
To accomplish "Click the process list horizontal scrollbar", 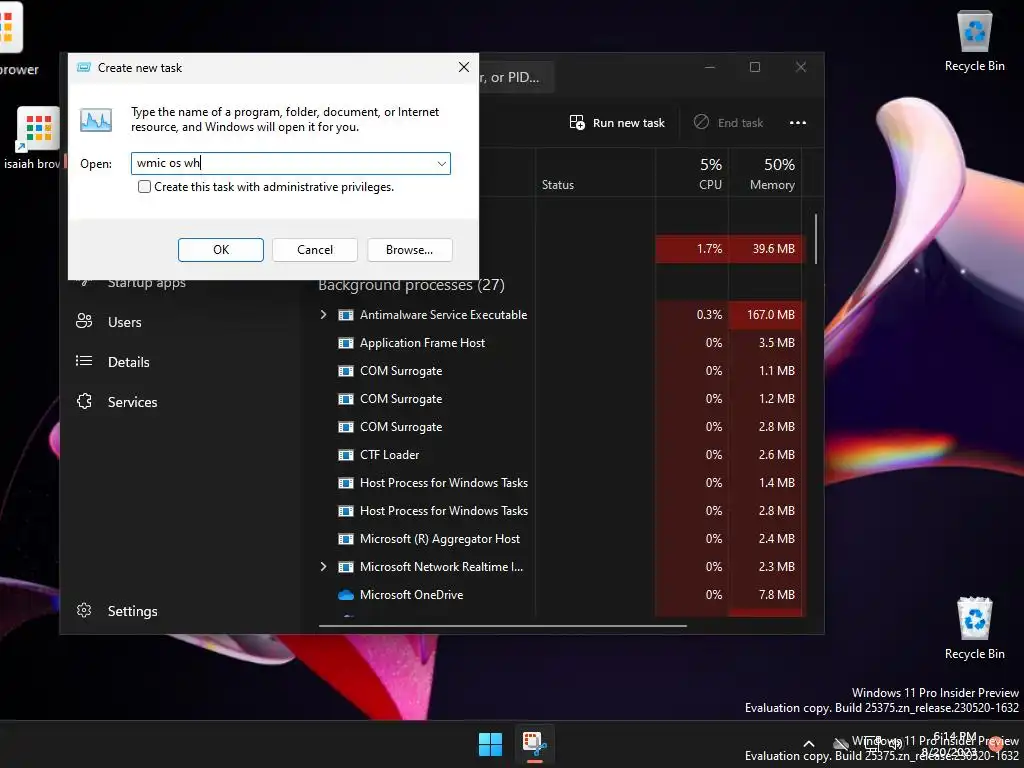I will point(502,626).
